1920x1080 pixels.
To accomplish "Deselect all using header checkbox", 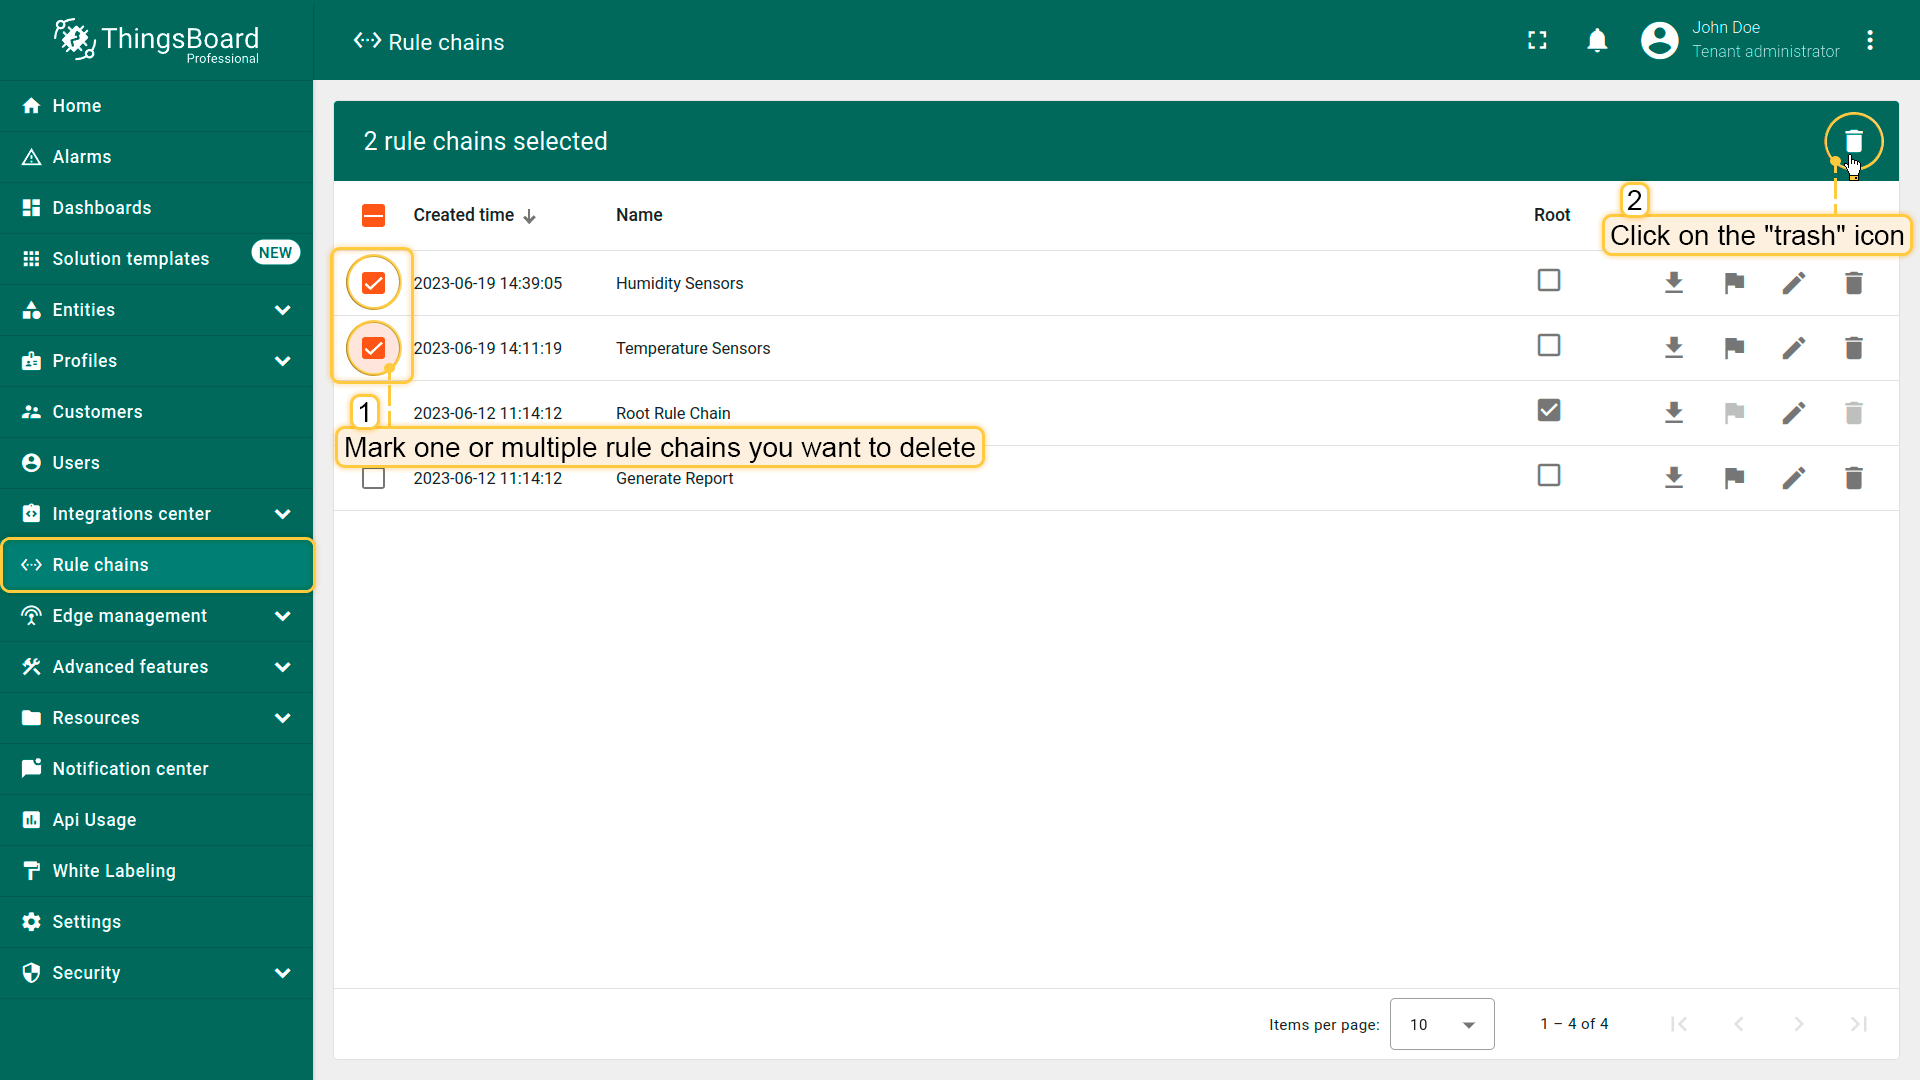I will click(373, 215).
